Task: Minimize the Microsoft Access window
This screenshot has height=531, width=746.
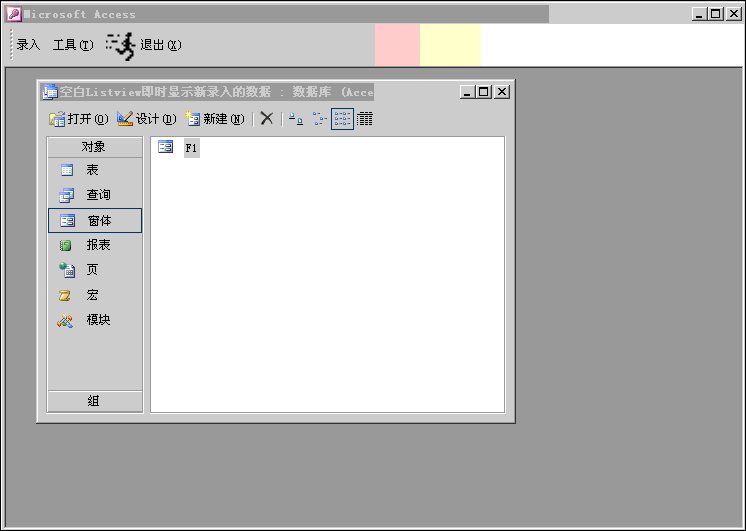Action: tap(698, 14)
